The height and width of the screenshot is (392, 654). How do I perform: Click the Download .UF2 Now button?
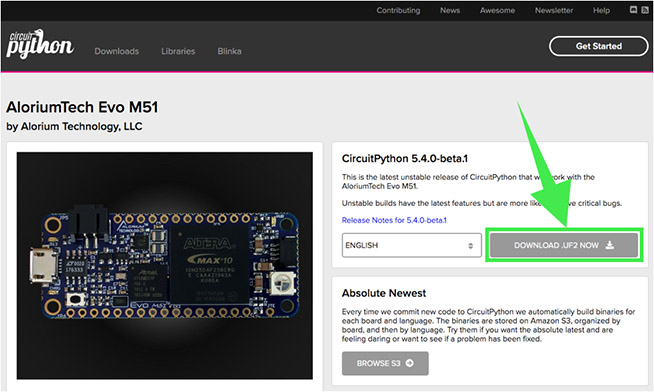(x=564, y=245)
